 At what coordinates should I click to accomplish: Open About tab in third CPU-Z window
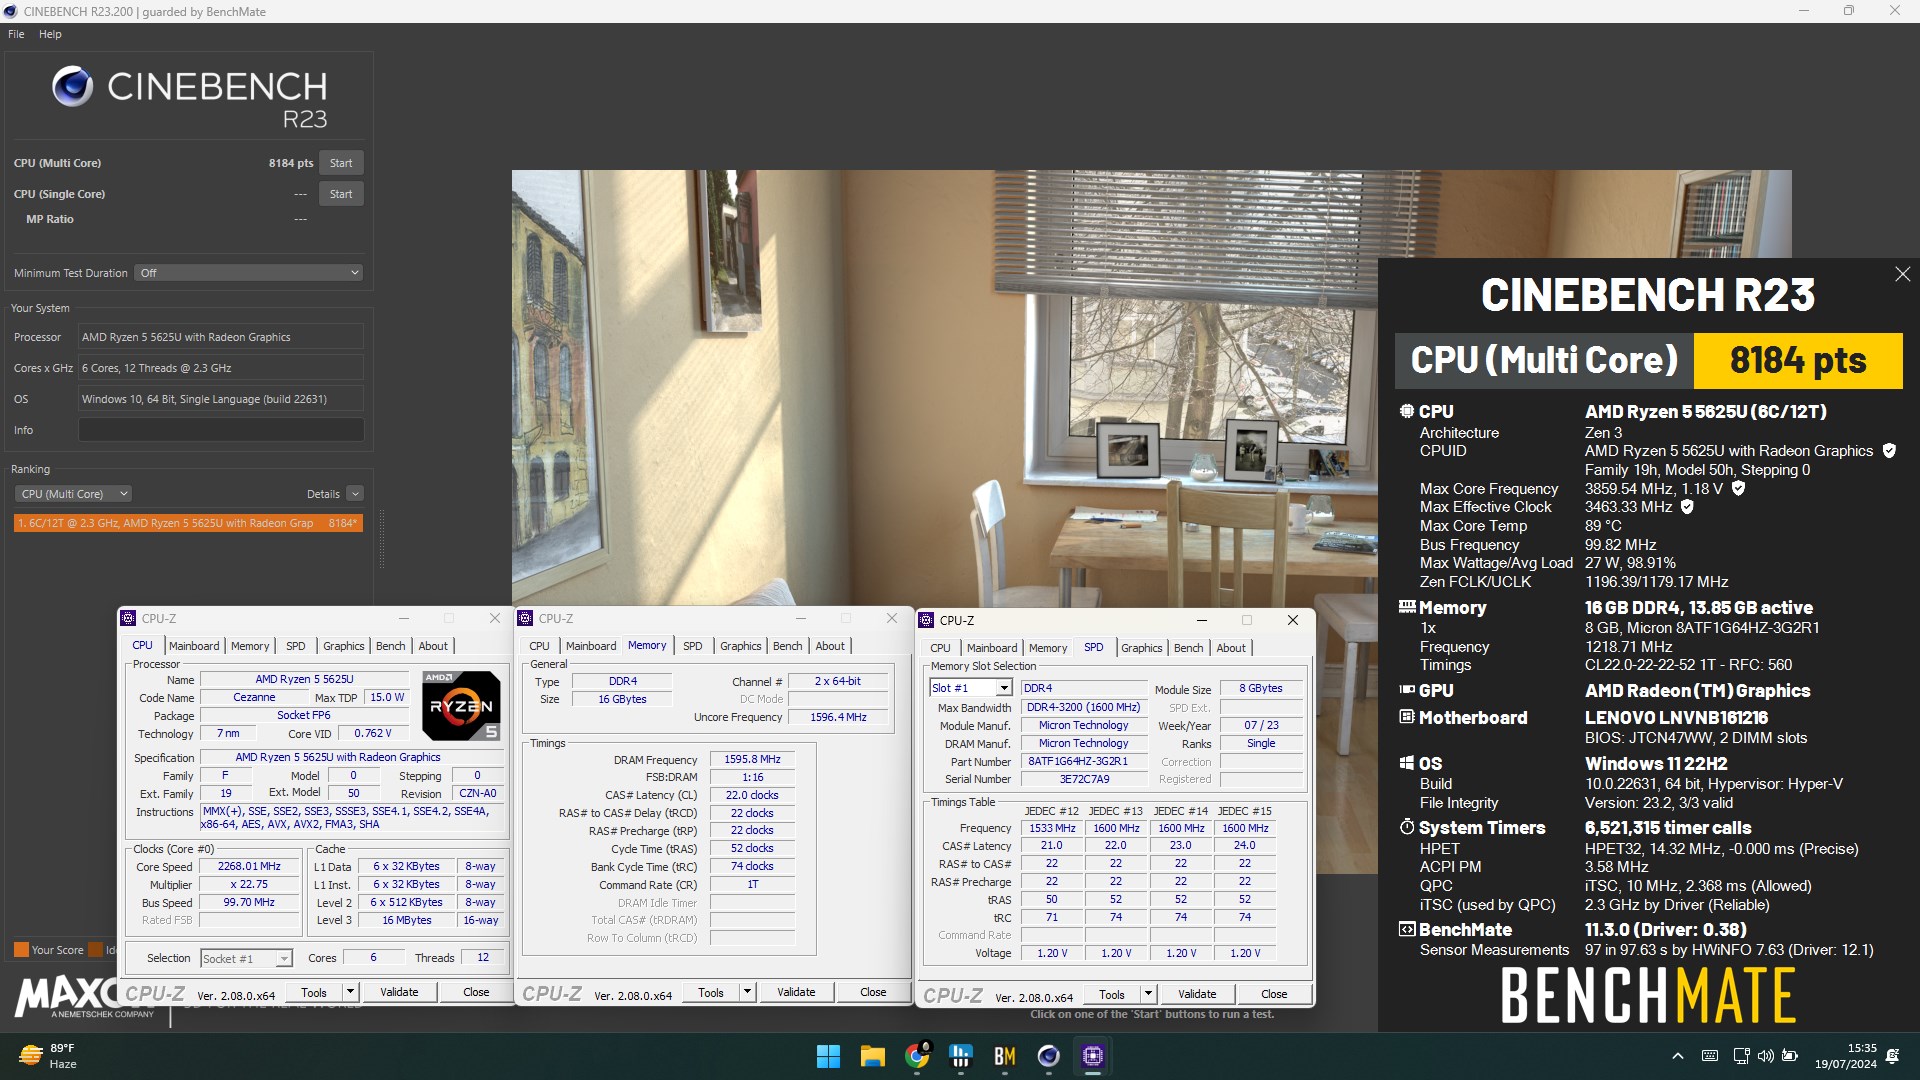(x=1231, y=648)
